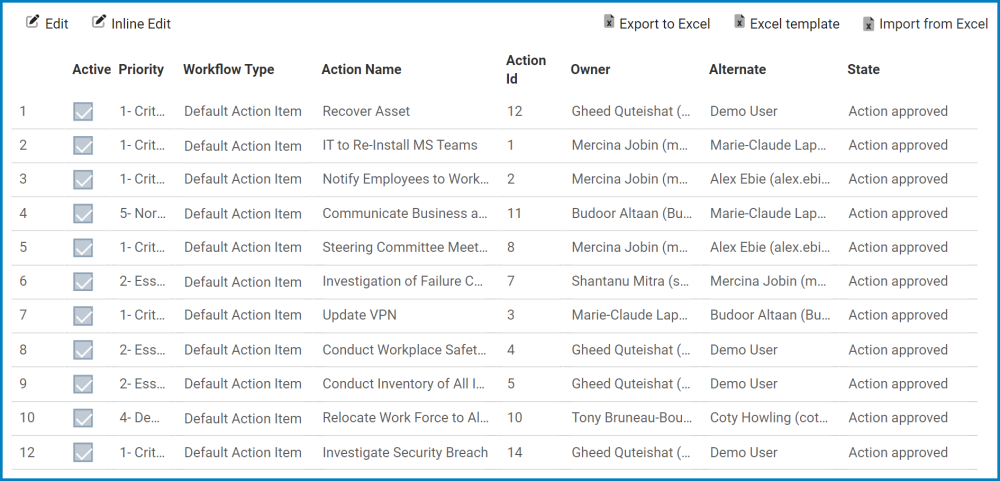Select the Relocate Work Force action cell
Viewport: 1000px width, 481px height.
(x=406, y=418)
